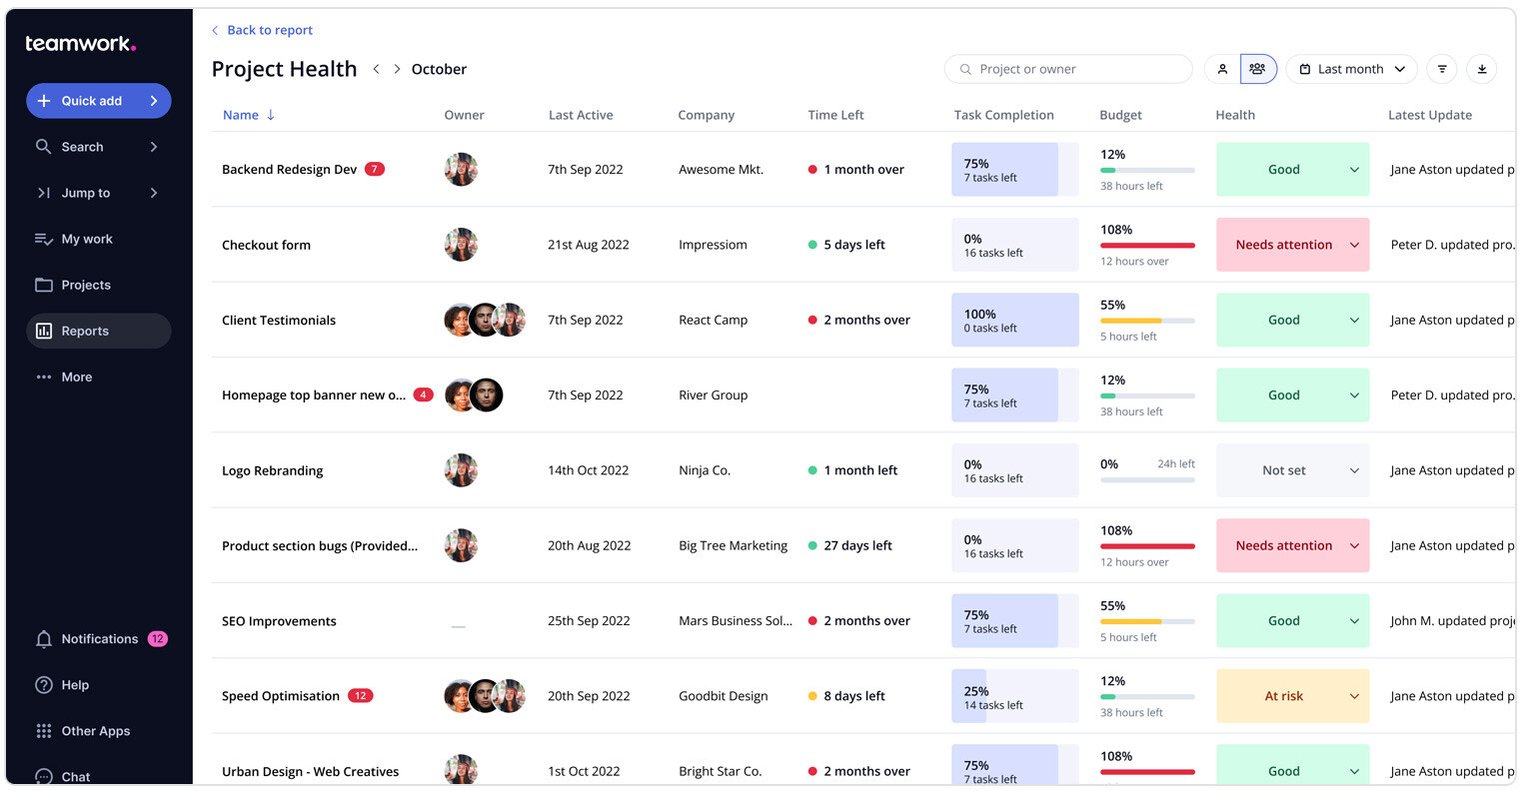Click the Project or owner search field
The width and height of the screenshot is (1520, 792).
[x=1068, y=69]
